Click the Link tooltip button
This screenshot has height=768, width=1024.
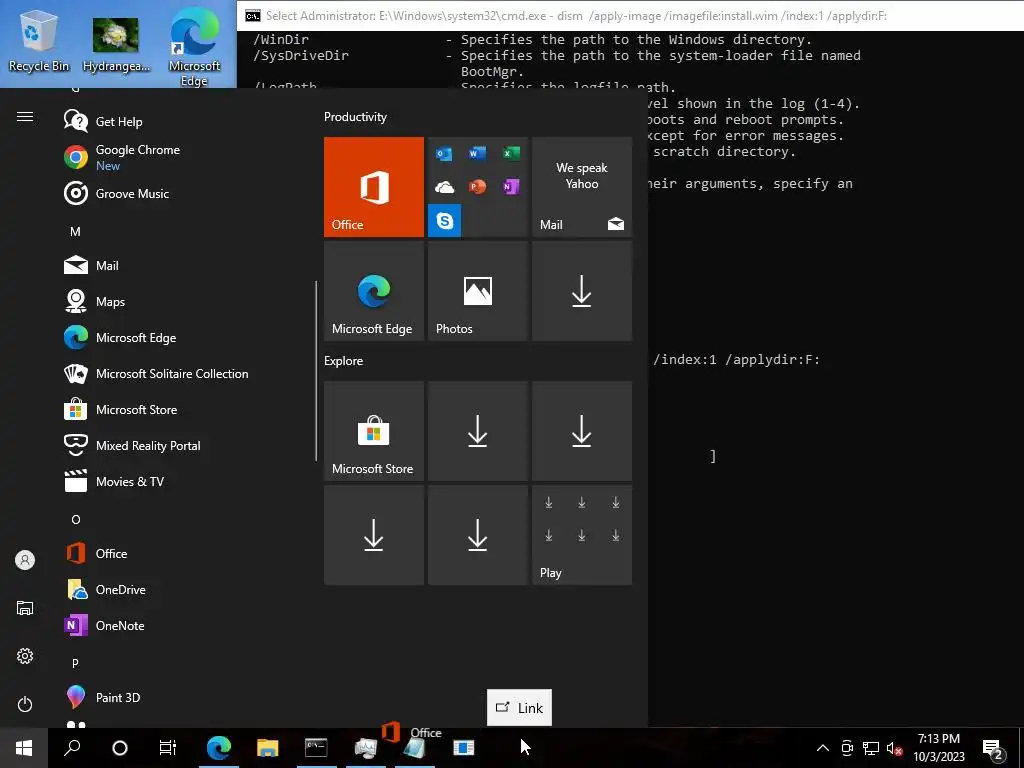[519, 707]
